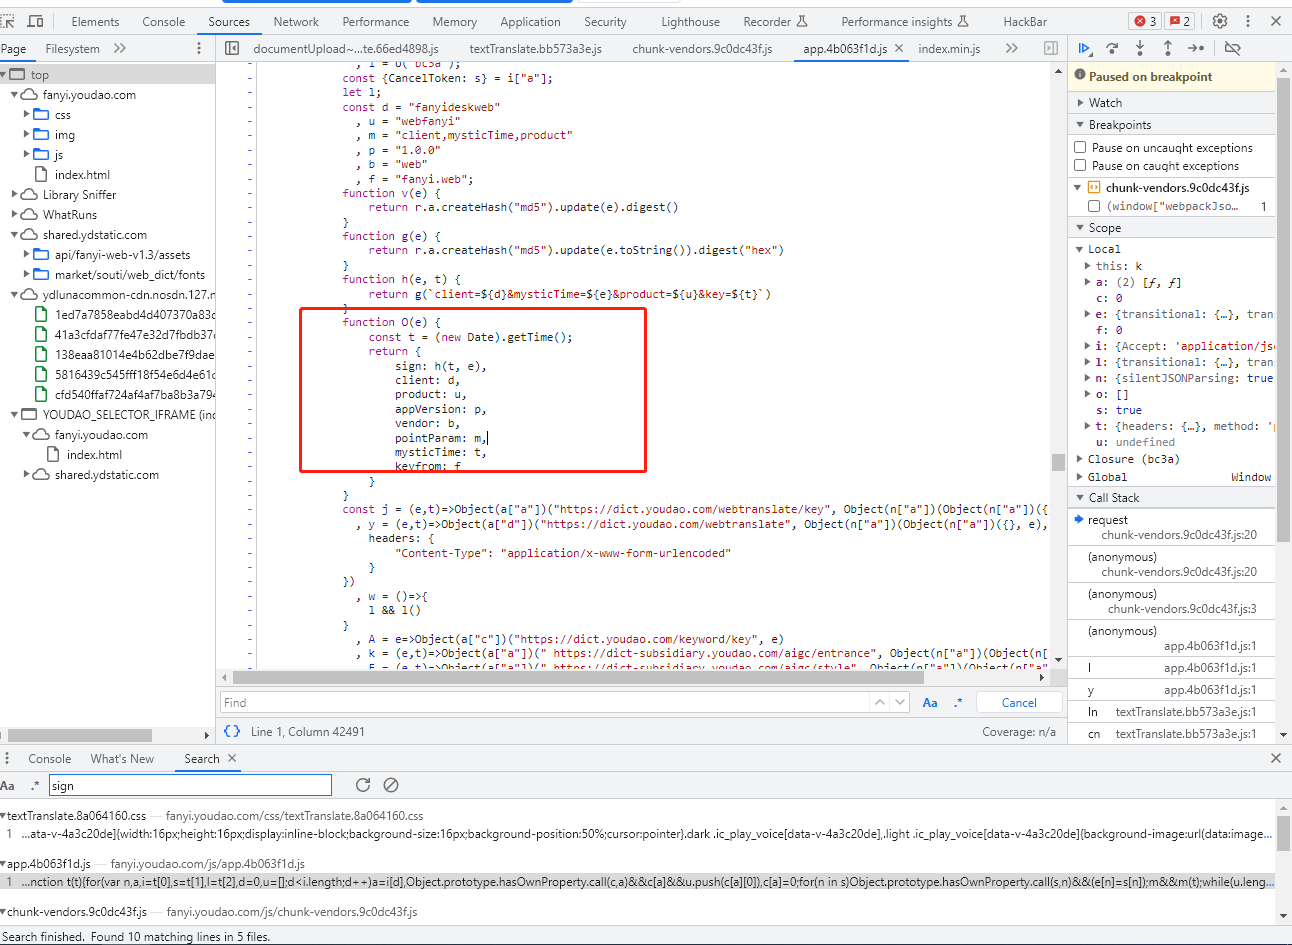Click the single Step debugger icon
This screenshot has width=1292, height=945.
pos(1196,48)
